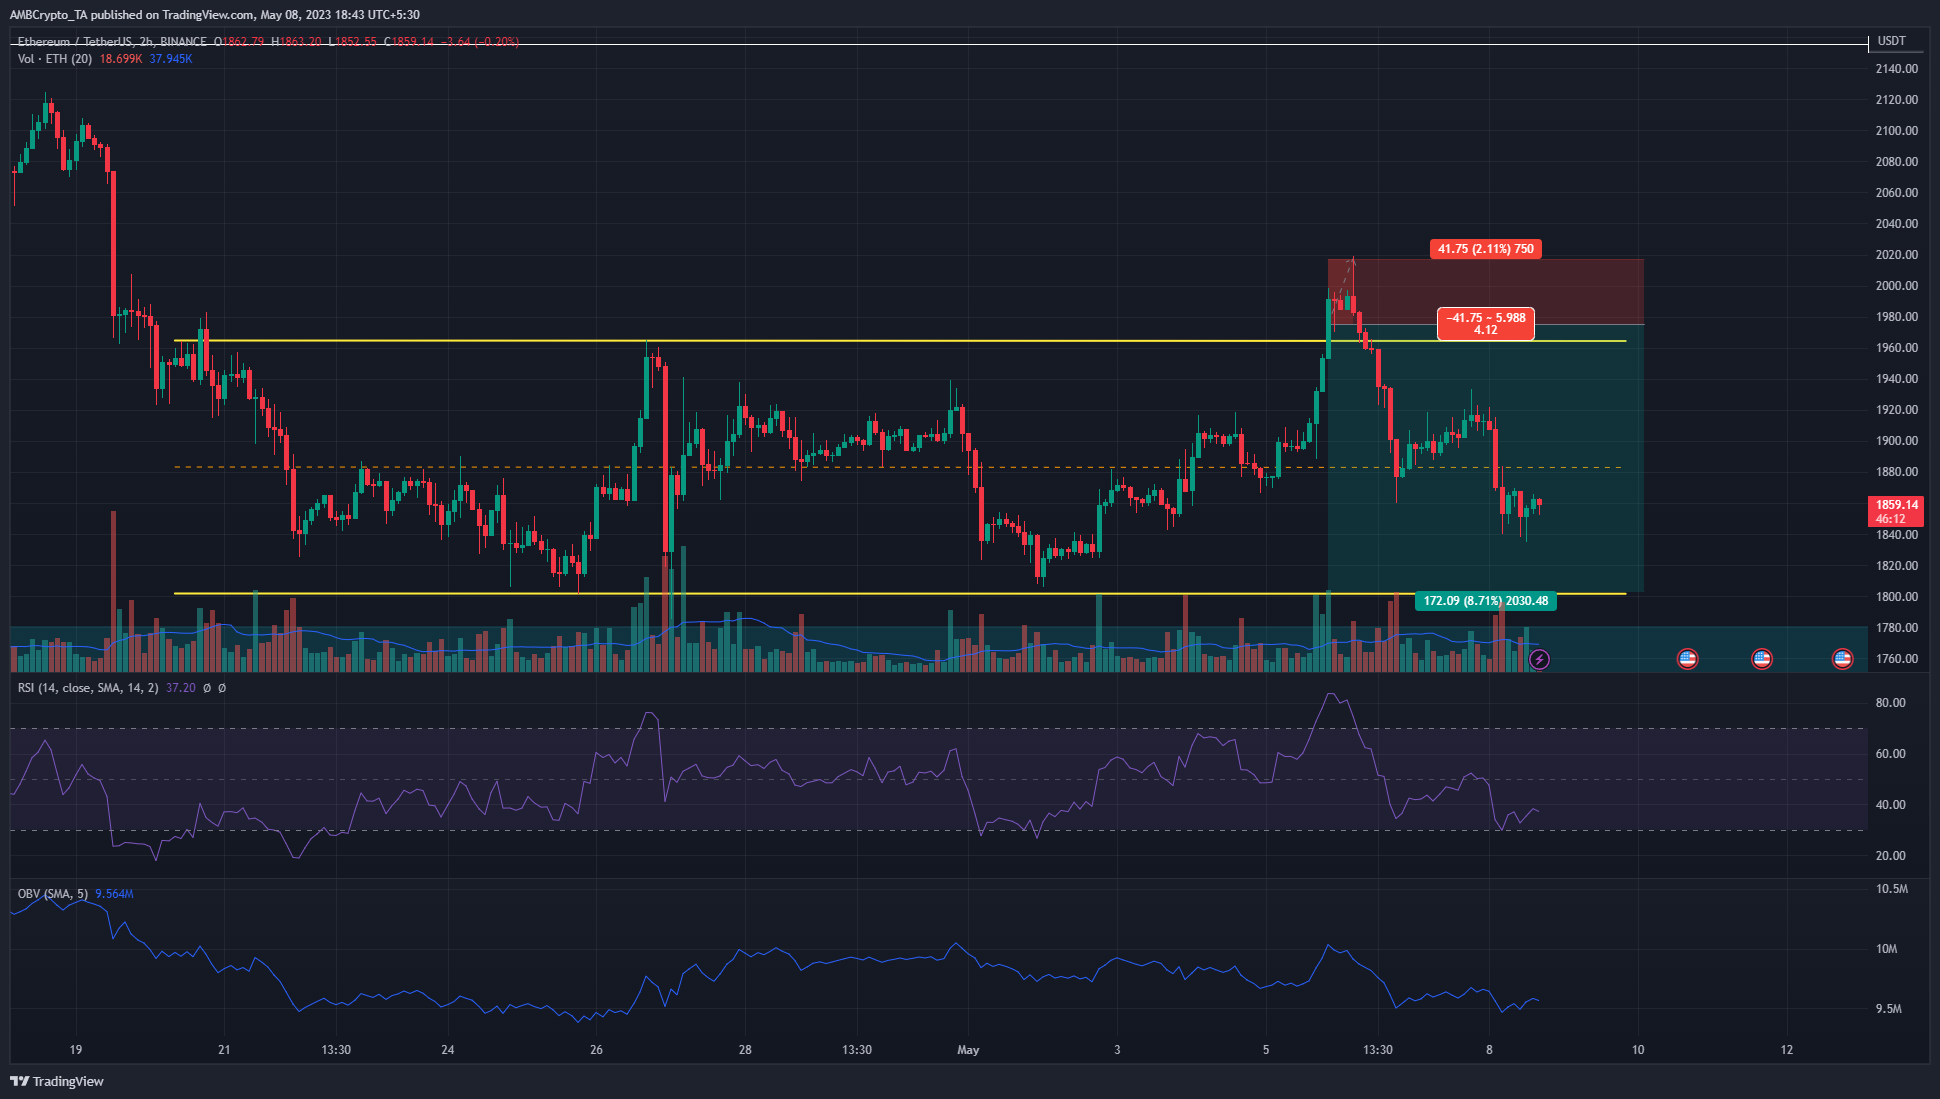This screenshot has width=1940, height=1099.
Task: Click the 1800.00 price axis label
Action: click(x=1897, y=597)
